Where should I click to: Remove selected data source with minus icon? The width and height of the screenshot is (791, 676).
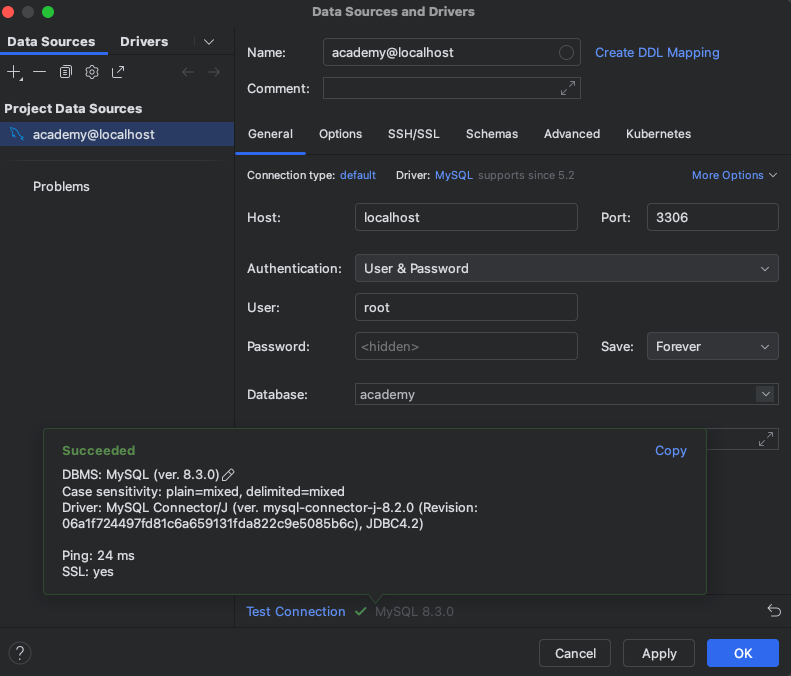coord(39,72)
